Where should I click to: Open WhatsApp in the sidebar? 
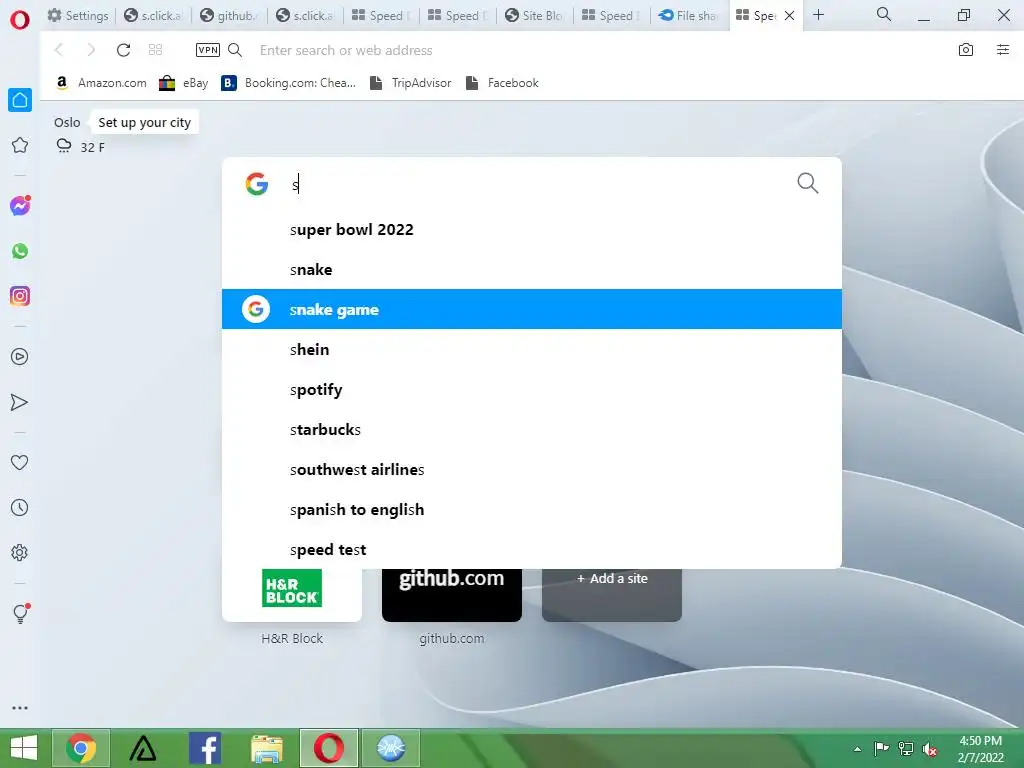pos(20,251)
